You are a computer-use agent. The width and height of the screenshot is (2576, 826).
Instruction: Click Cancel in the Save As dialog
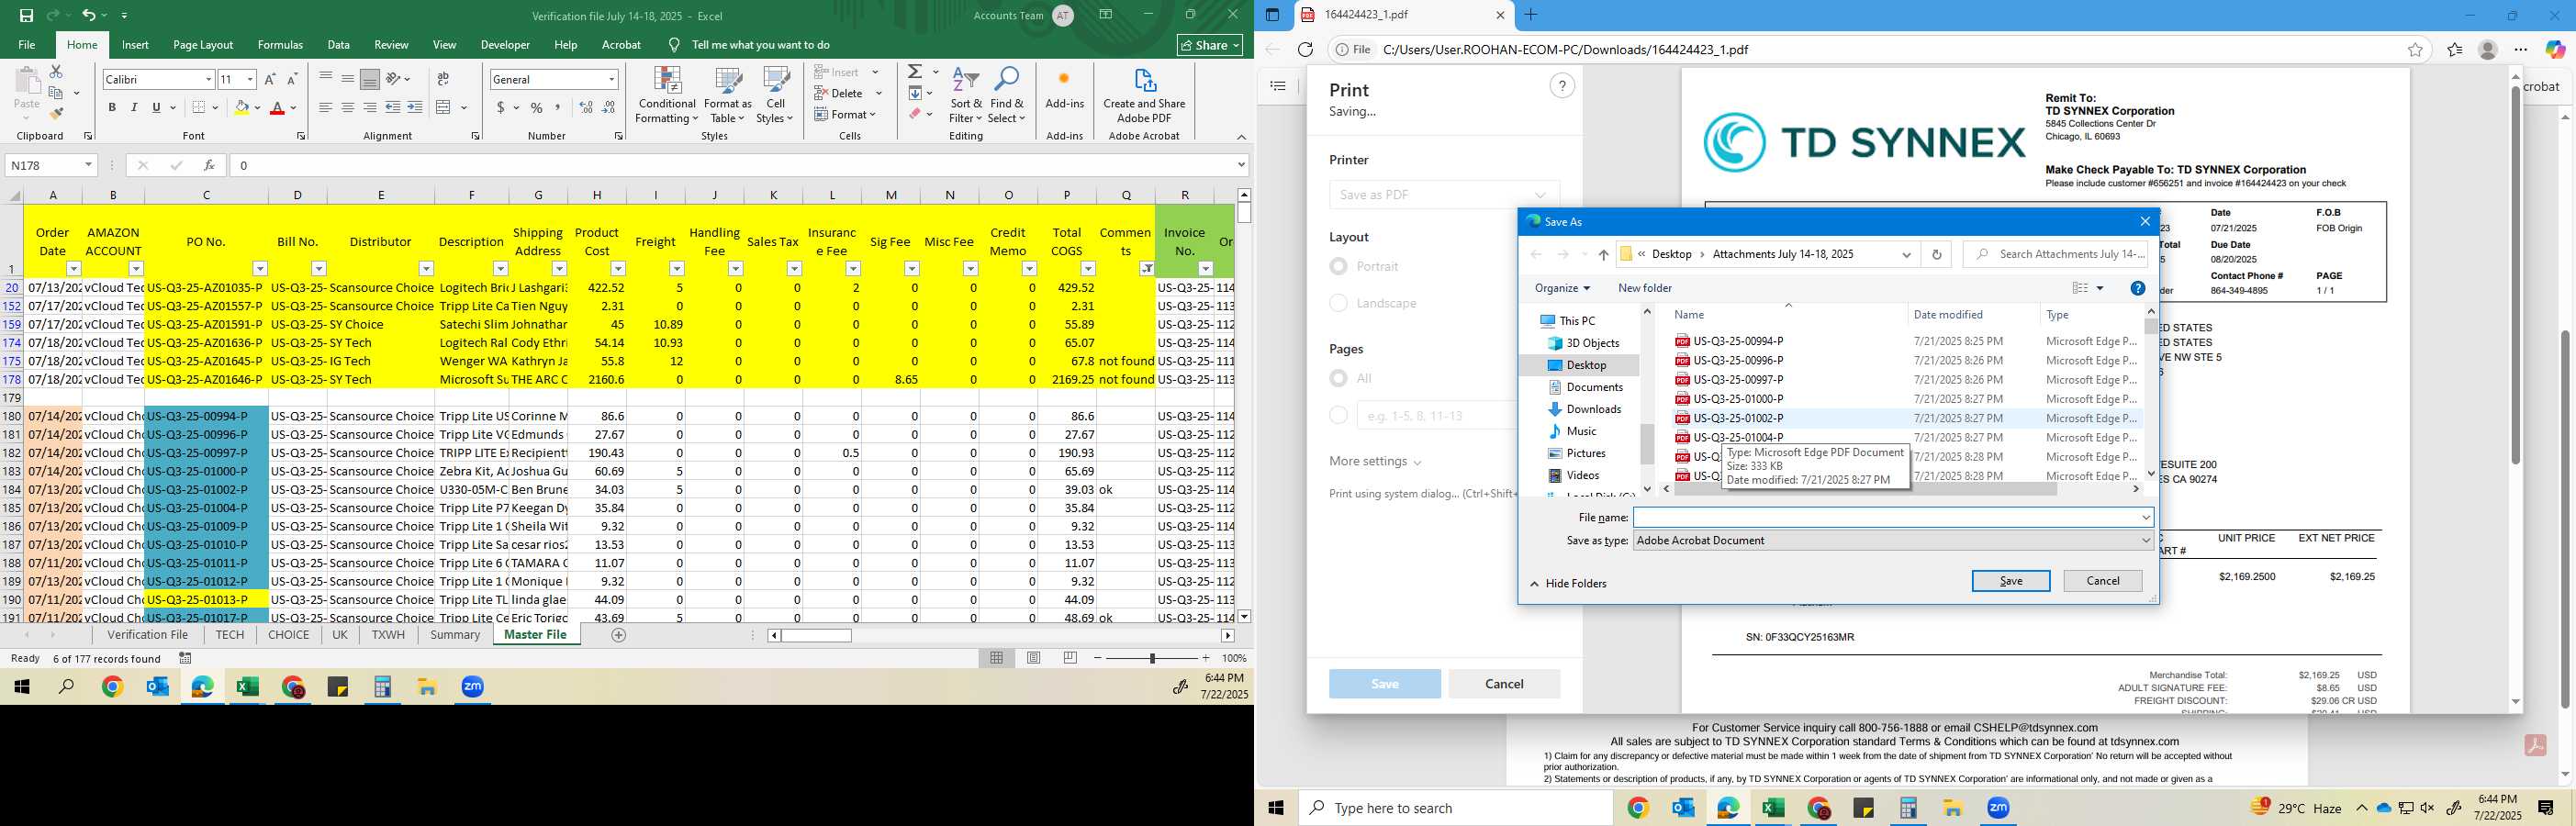[2102, 581]
